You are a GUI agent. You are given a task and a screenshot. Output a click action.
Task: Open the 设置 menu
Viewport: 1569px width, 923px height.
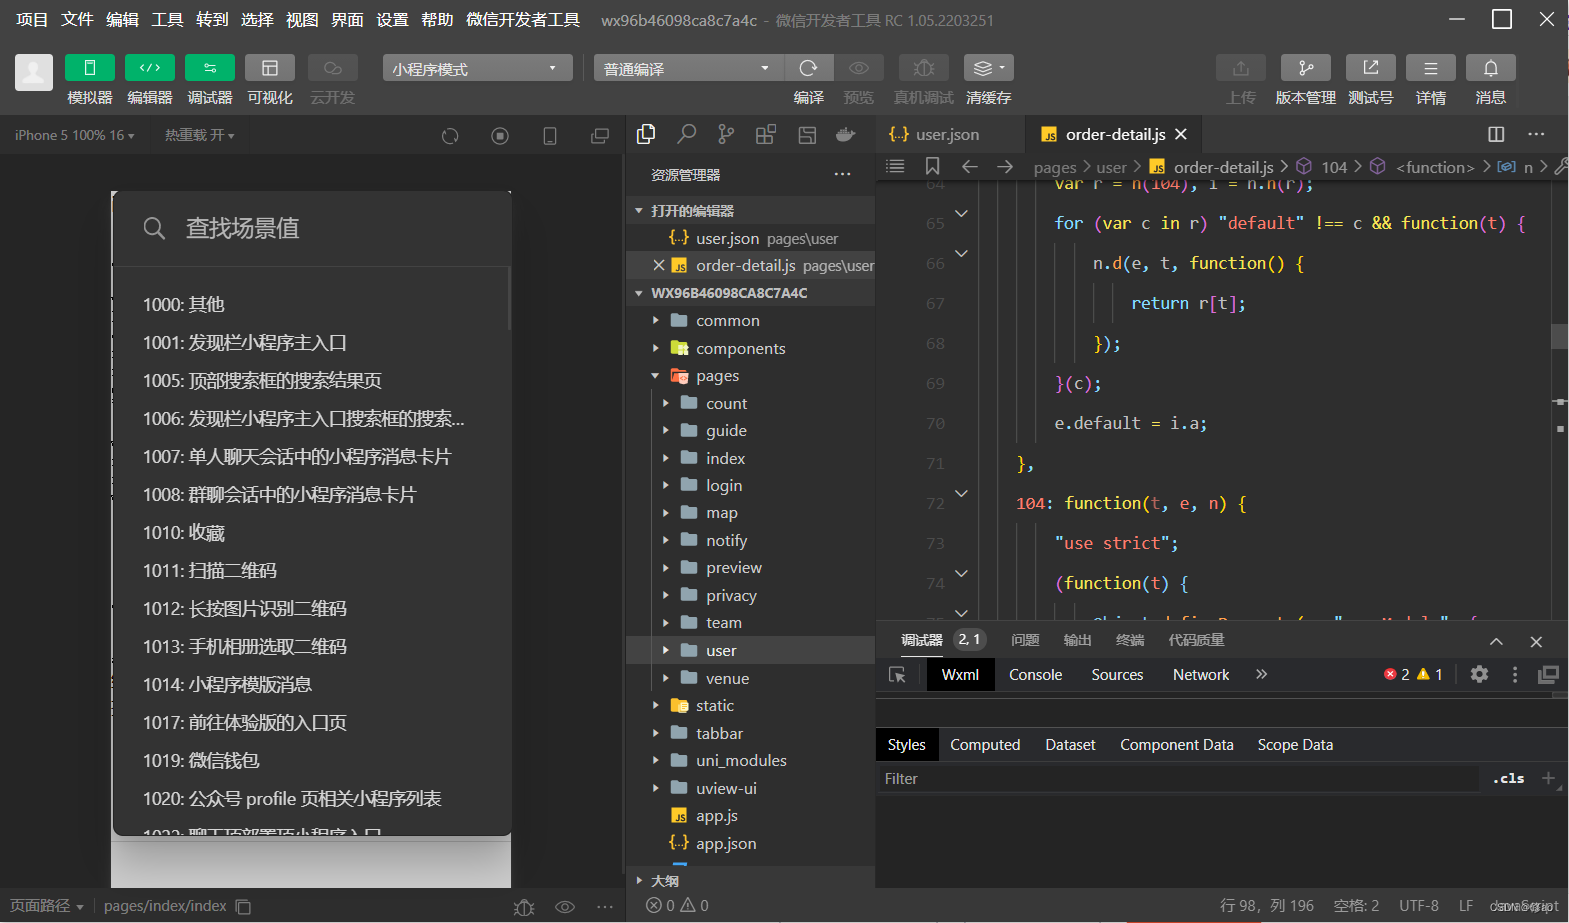coord(392,20)
